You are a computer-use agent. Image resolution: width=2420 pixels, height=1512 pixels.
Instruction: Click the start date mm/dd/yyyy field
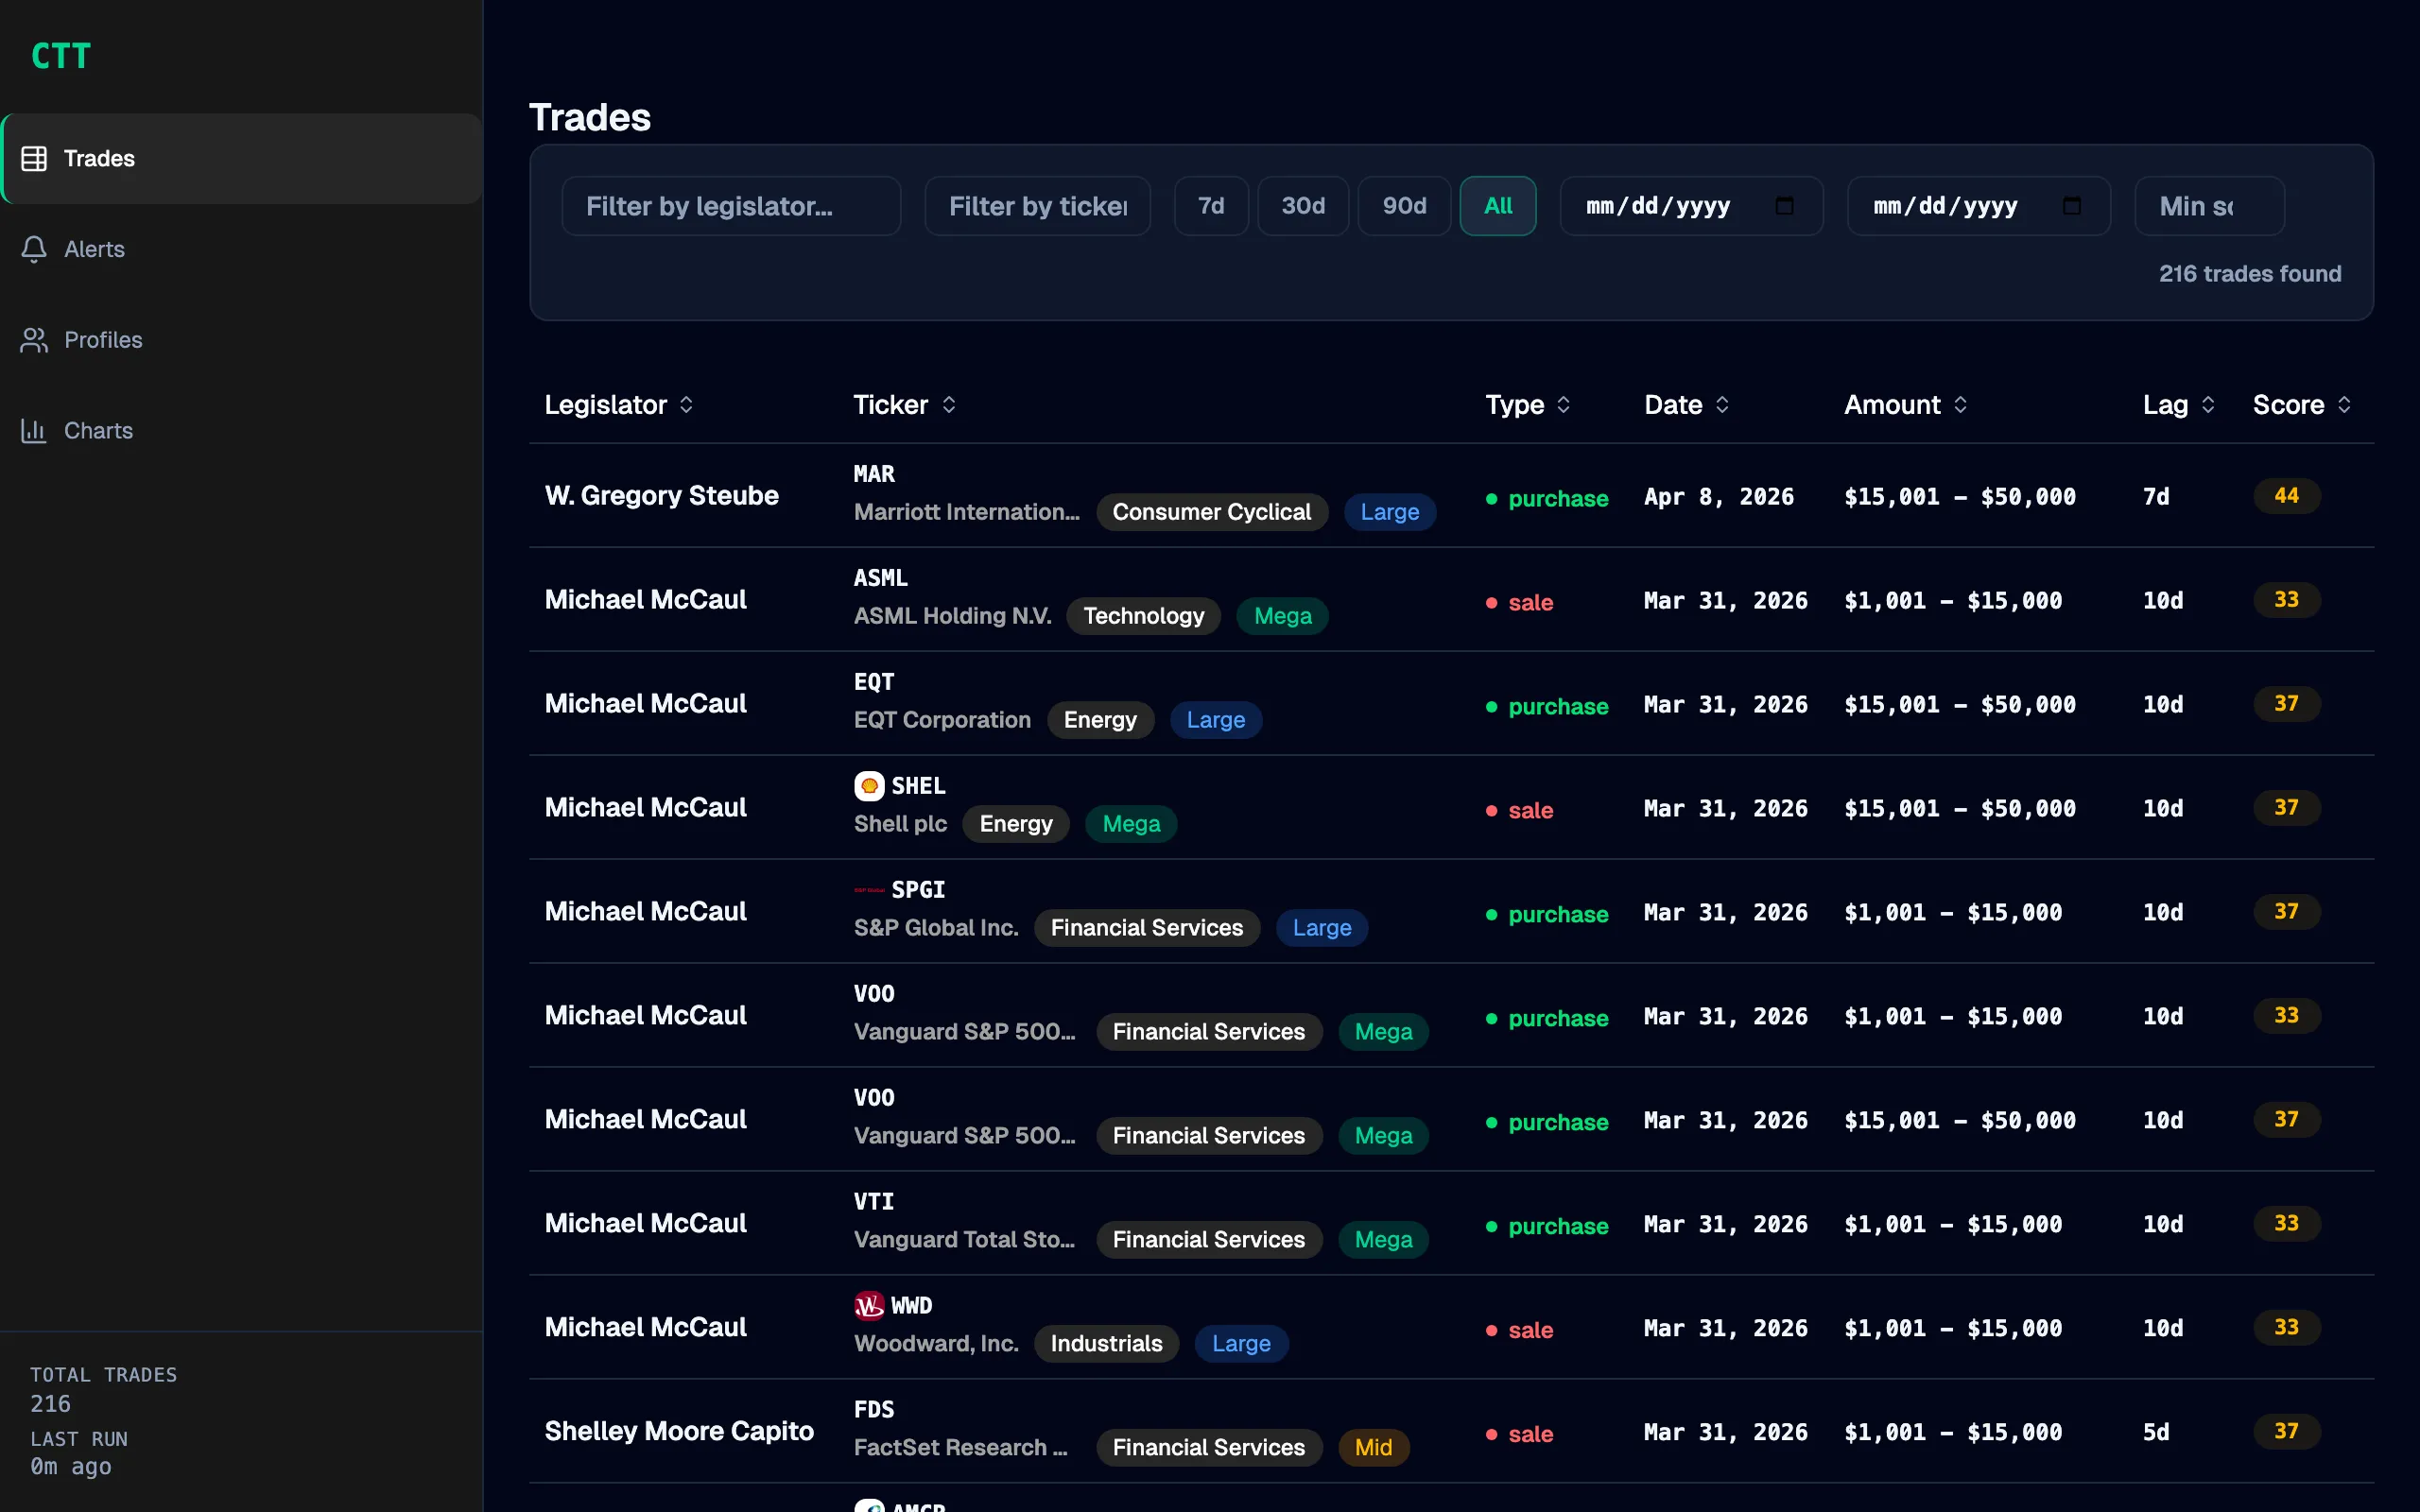tap(1691, 206)
